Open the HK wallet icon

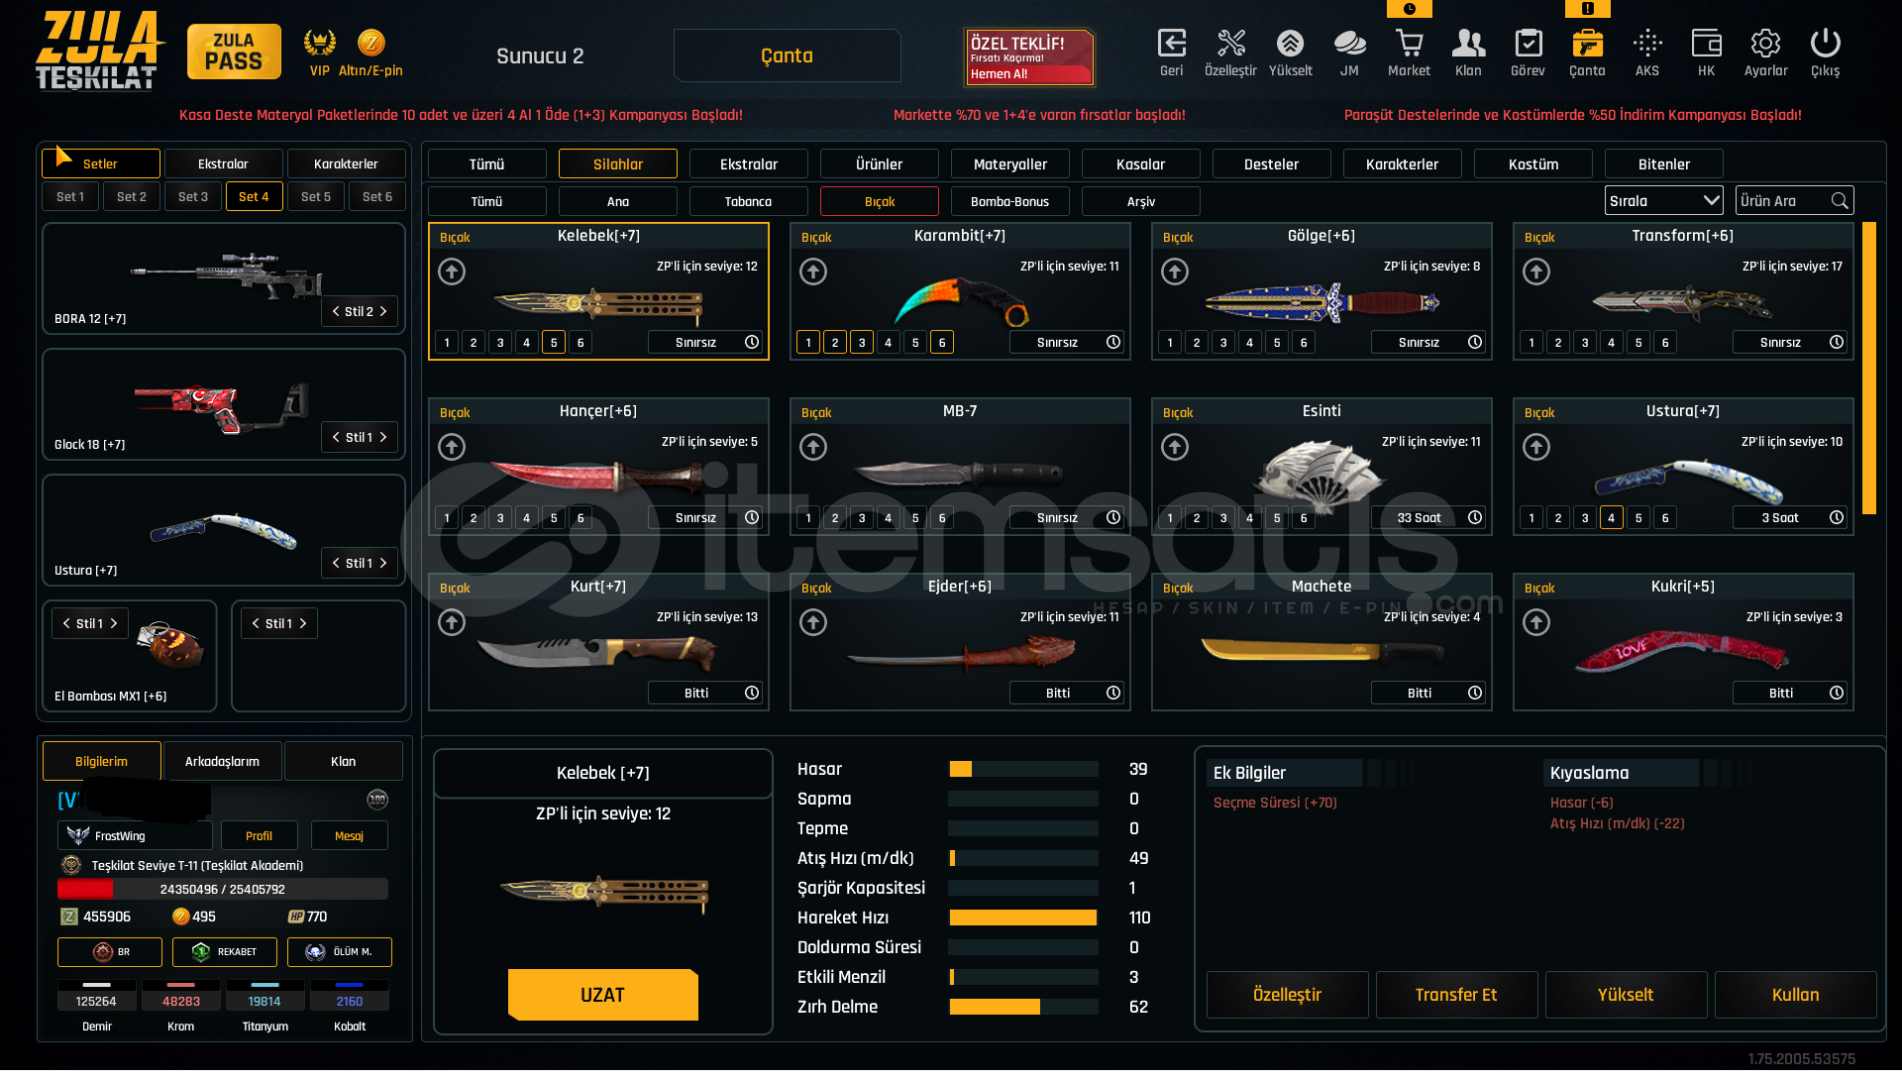click(1706, 43)
